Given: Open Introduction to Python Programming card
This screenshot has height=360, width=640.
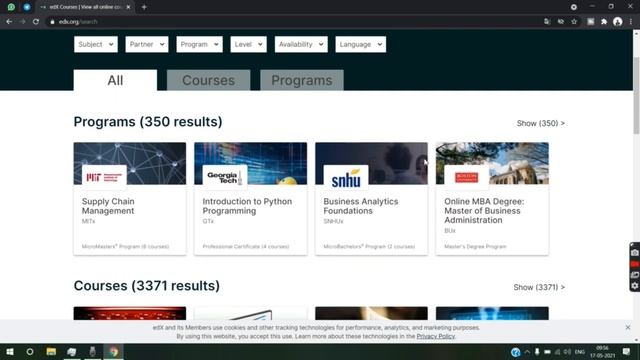Looking at the screenshot, I should tap(251, 199).
